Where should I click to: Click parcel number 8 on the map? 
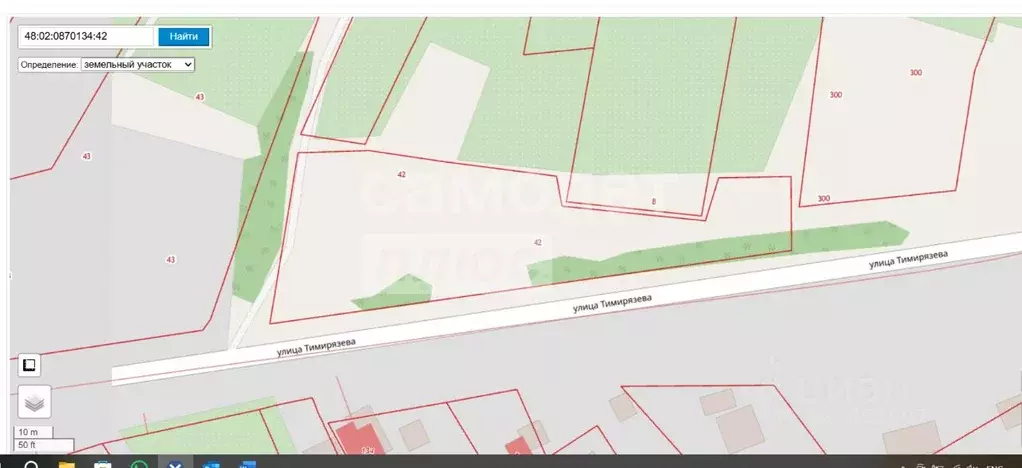coord(653,202)
